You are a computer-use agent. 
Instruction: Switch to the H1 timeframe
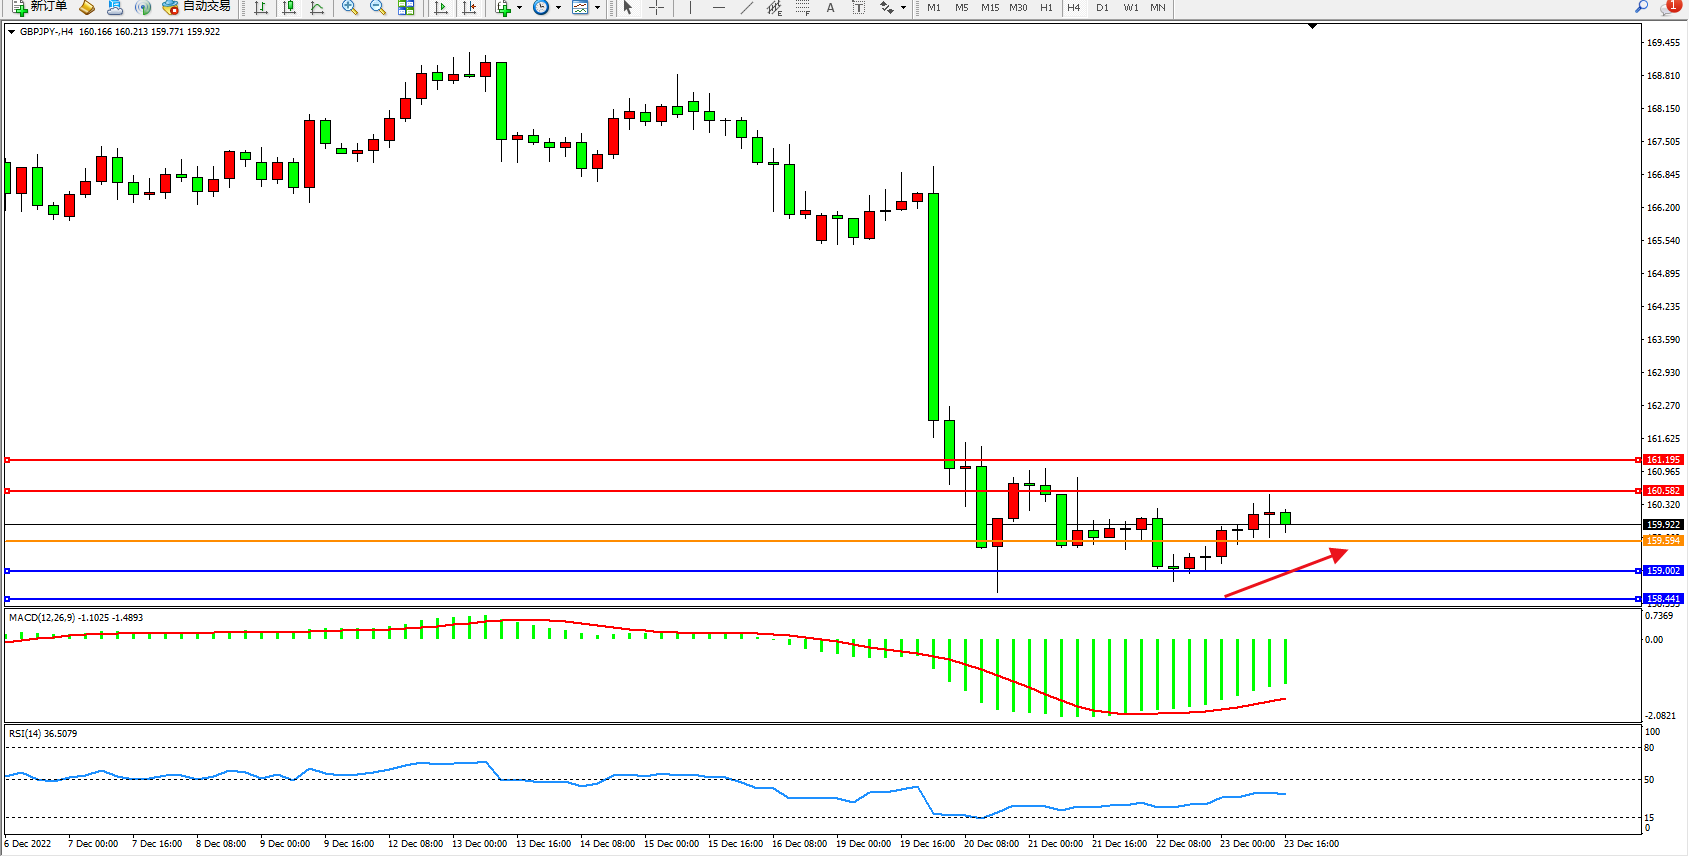(1046, 8)
